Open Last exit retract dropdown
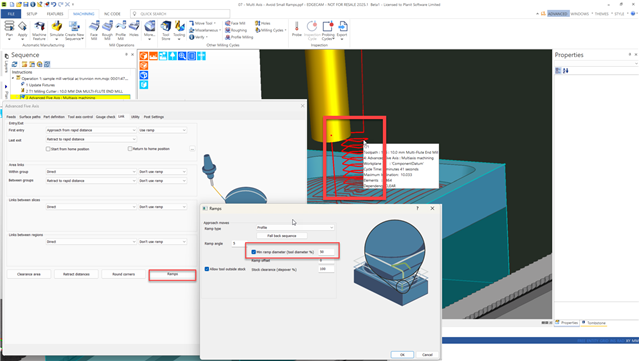Image resolution: width=639 pixels, height=361 pixels. click(91, 139)
